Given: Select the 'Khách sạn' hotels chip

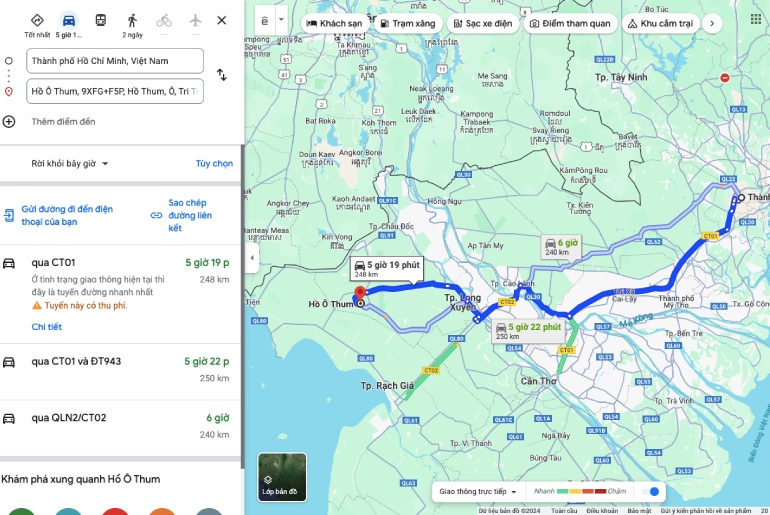Looking at the screenshot, I should pos(334,22).
